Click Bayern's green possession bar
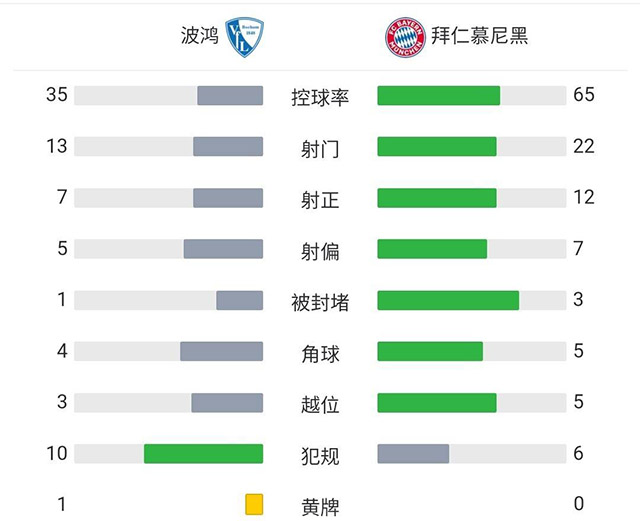Viewport: 640px width, 521px height. tap(438, 96)
